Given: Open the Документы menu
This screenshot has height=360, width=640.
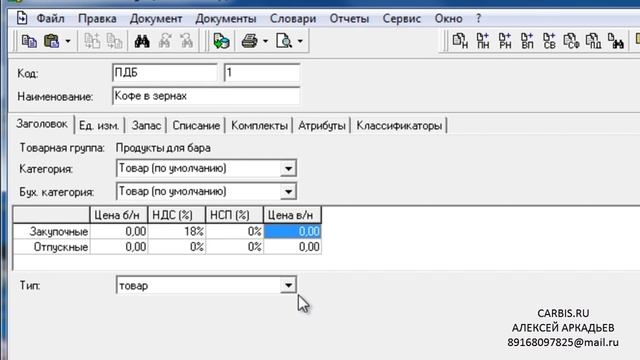Looking at the screenshot, I should pos(226,18).
